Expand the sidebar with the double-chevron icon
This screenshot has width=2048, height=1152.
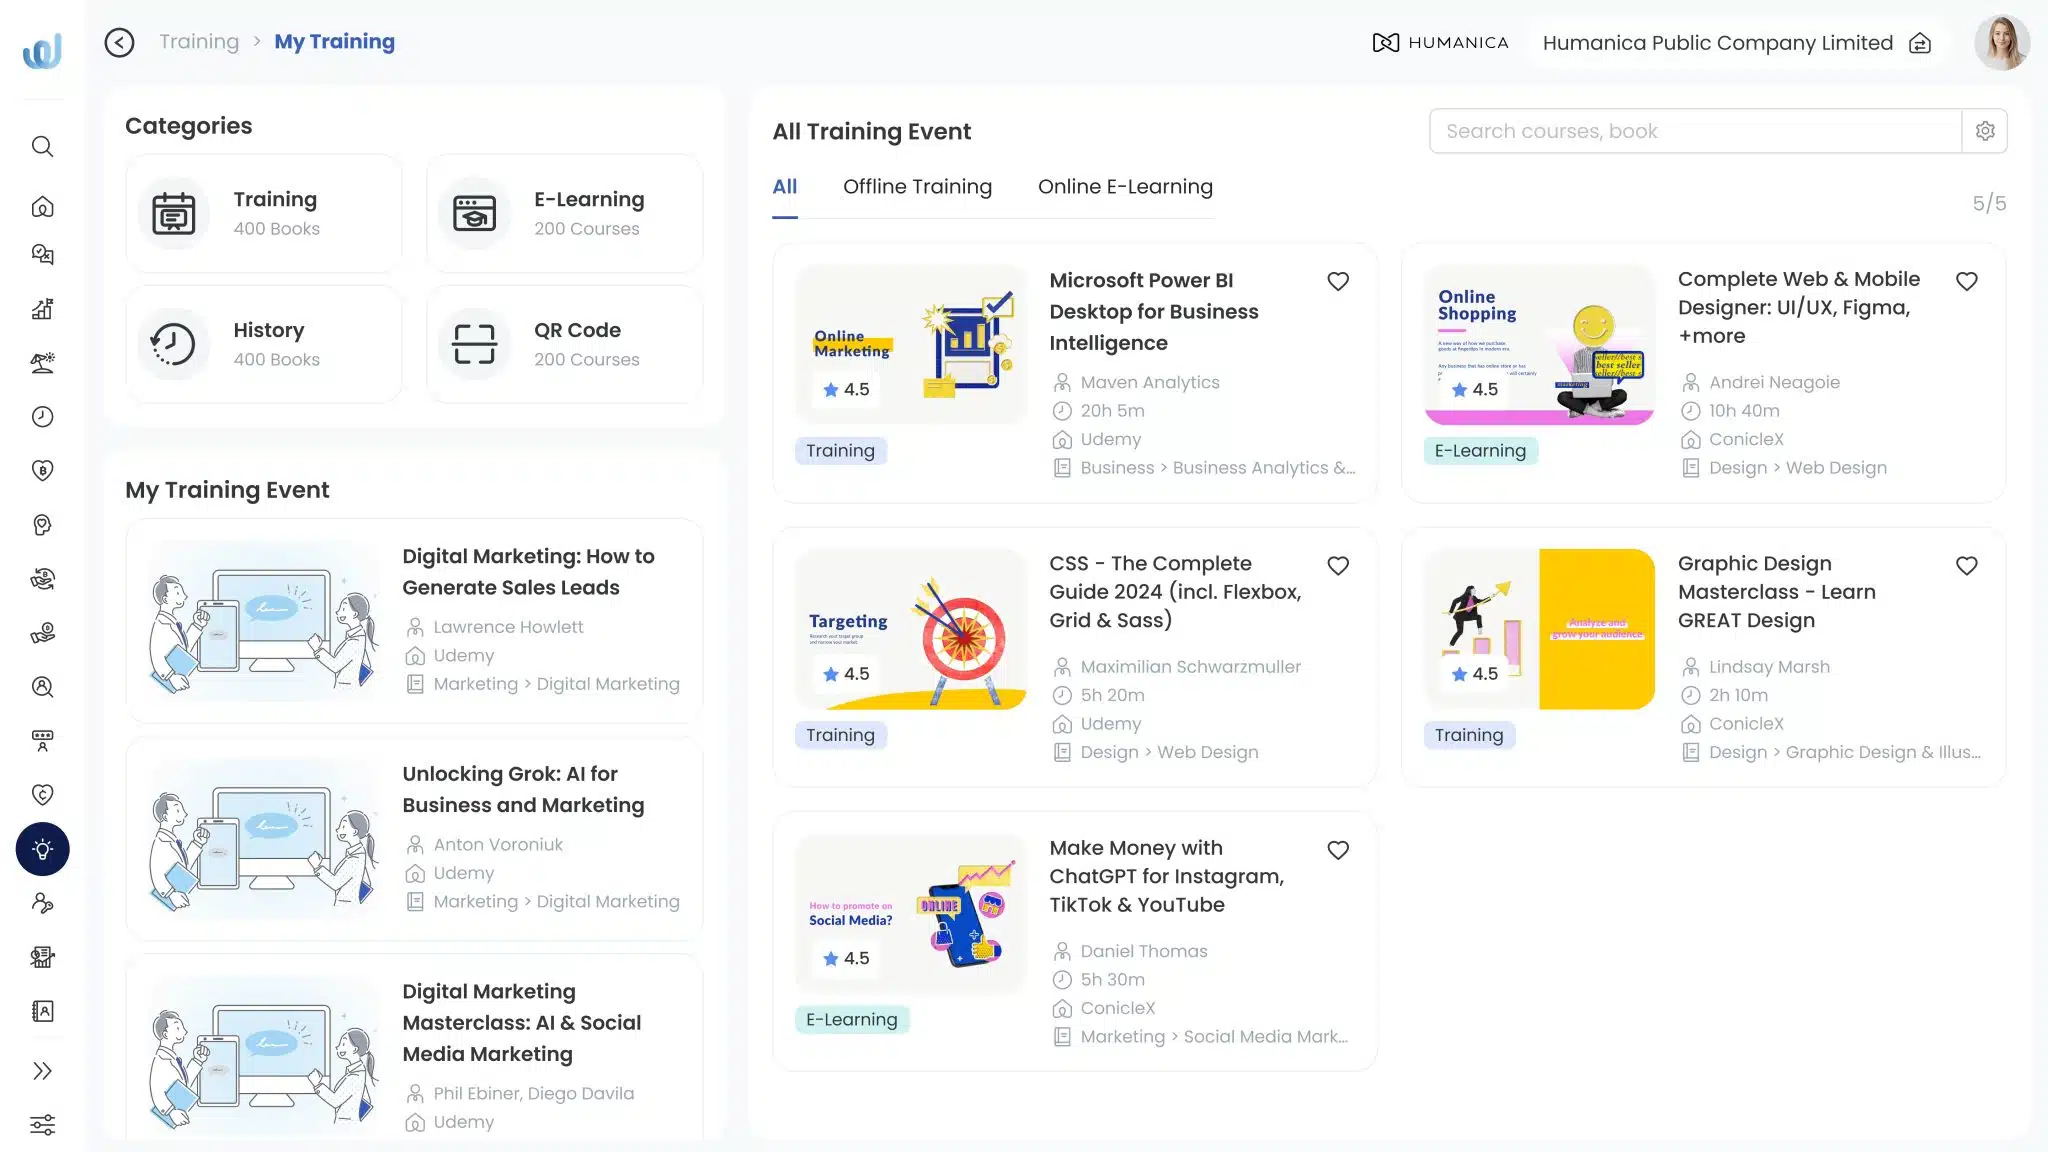42,1070
